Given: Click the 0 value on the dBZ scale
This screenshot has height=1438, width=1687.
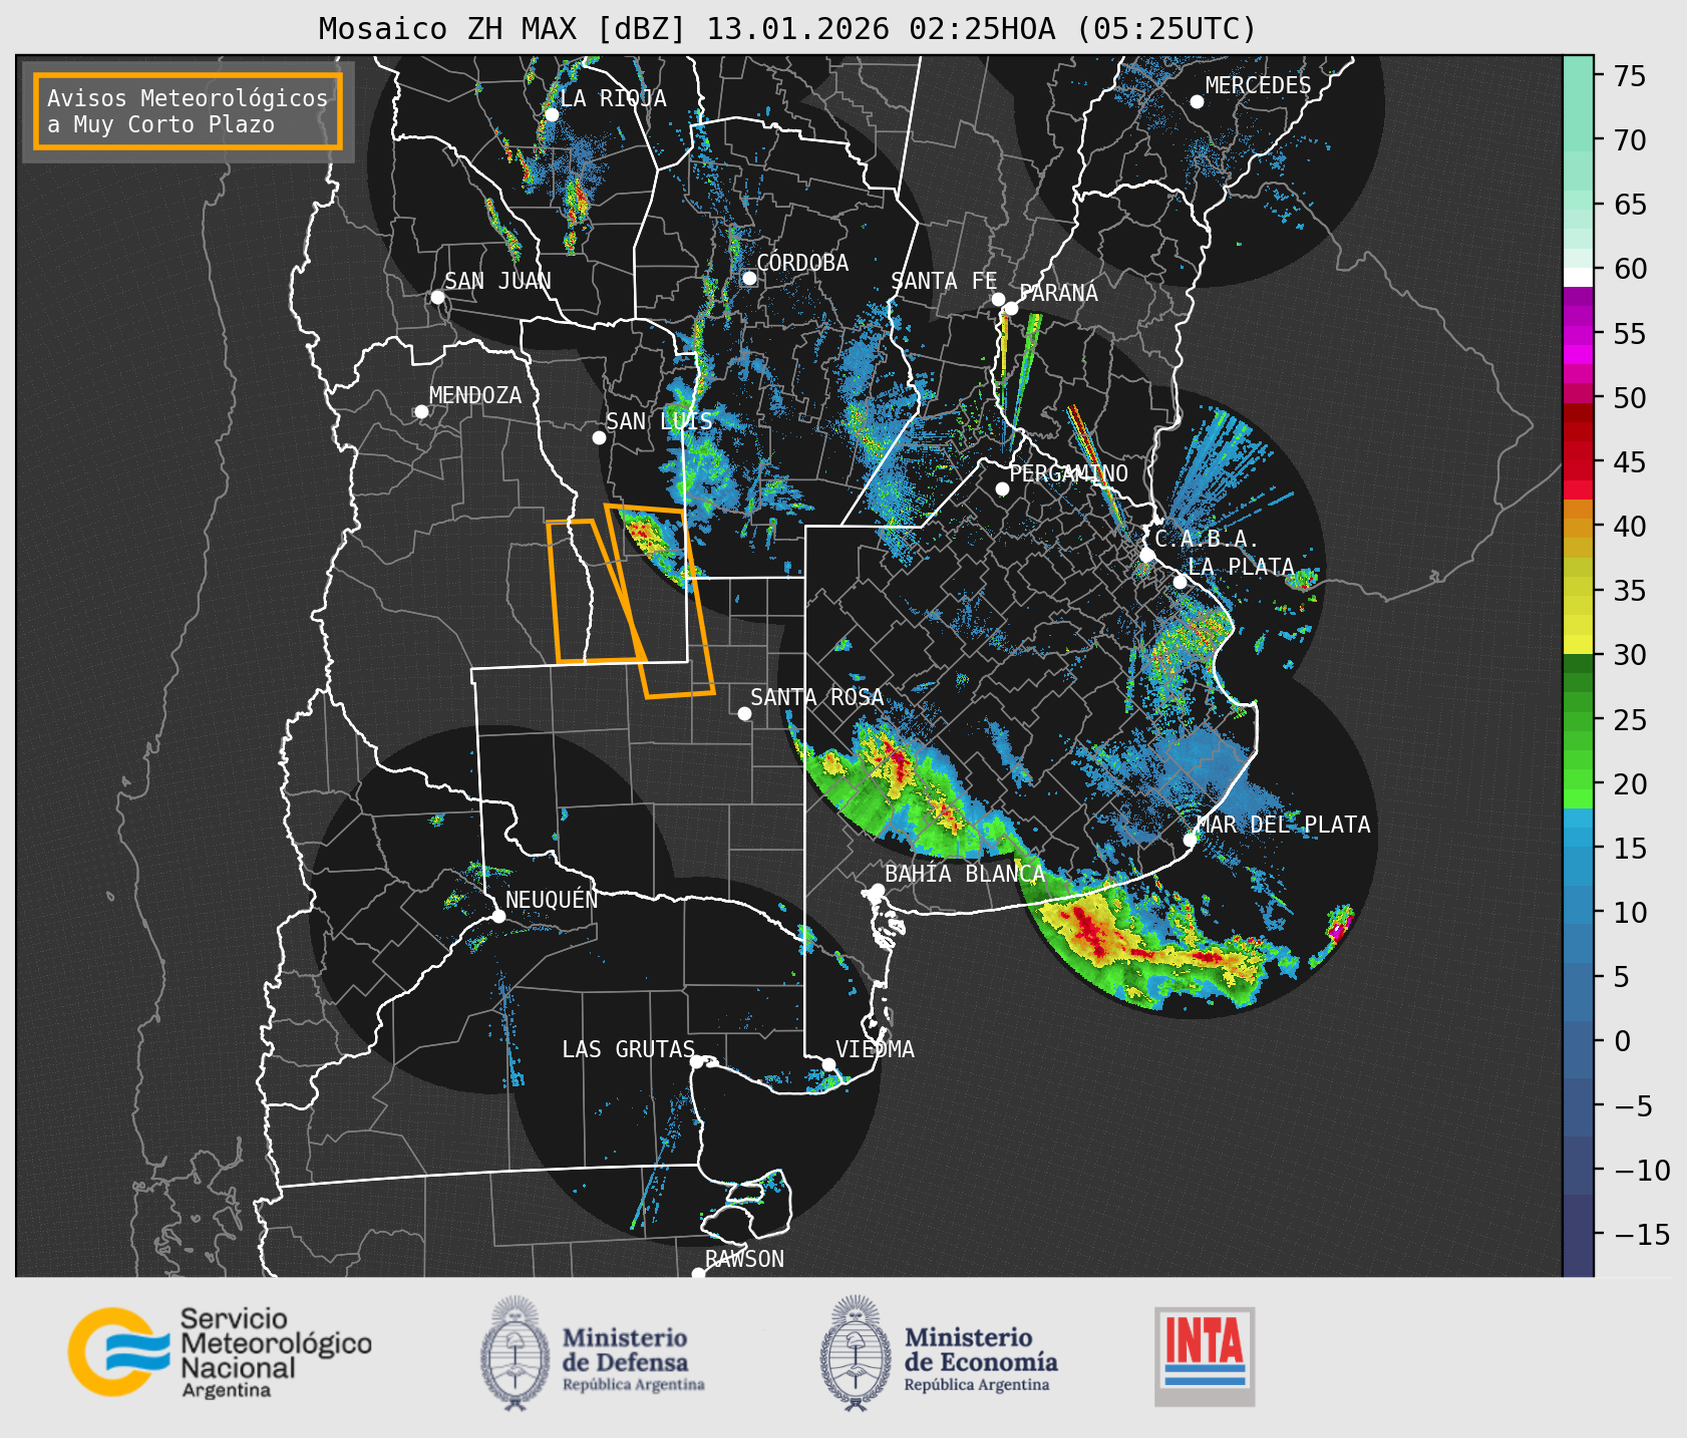Looking at the screenshot, I should point(1622,1041).
